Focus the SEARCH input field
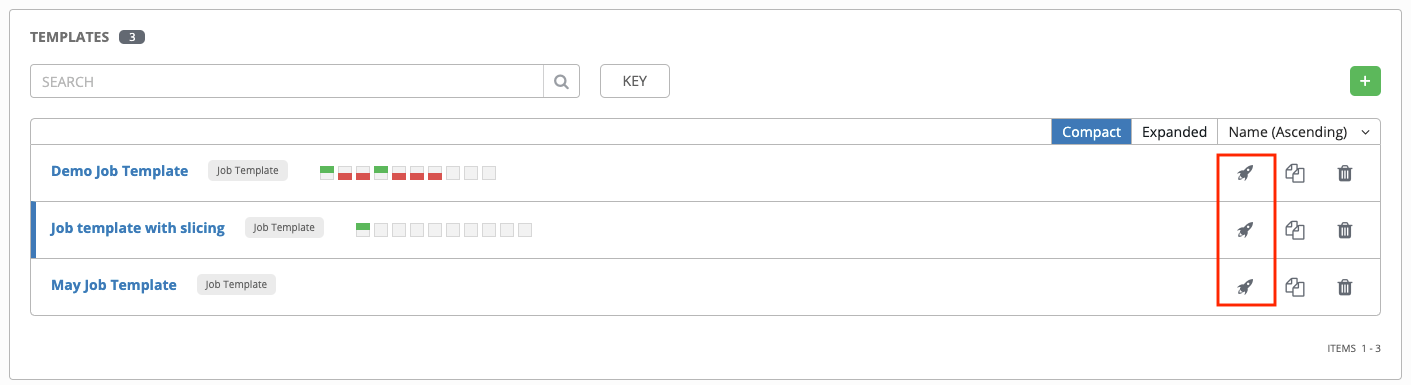1411x385 pixels. tap(287, 82)
